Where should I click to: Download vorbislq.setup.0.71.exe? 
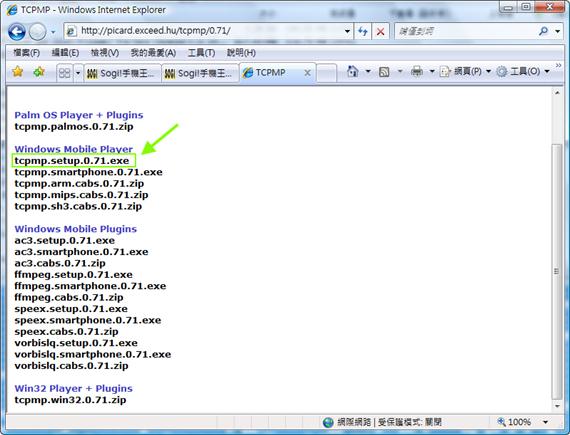click(76, 343)
